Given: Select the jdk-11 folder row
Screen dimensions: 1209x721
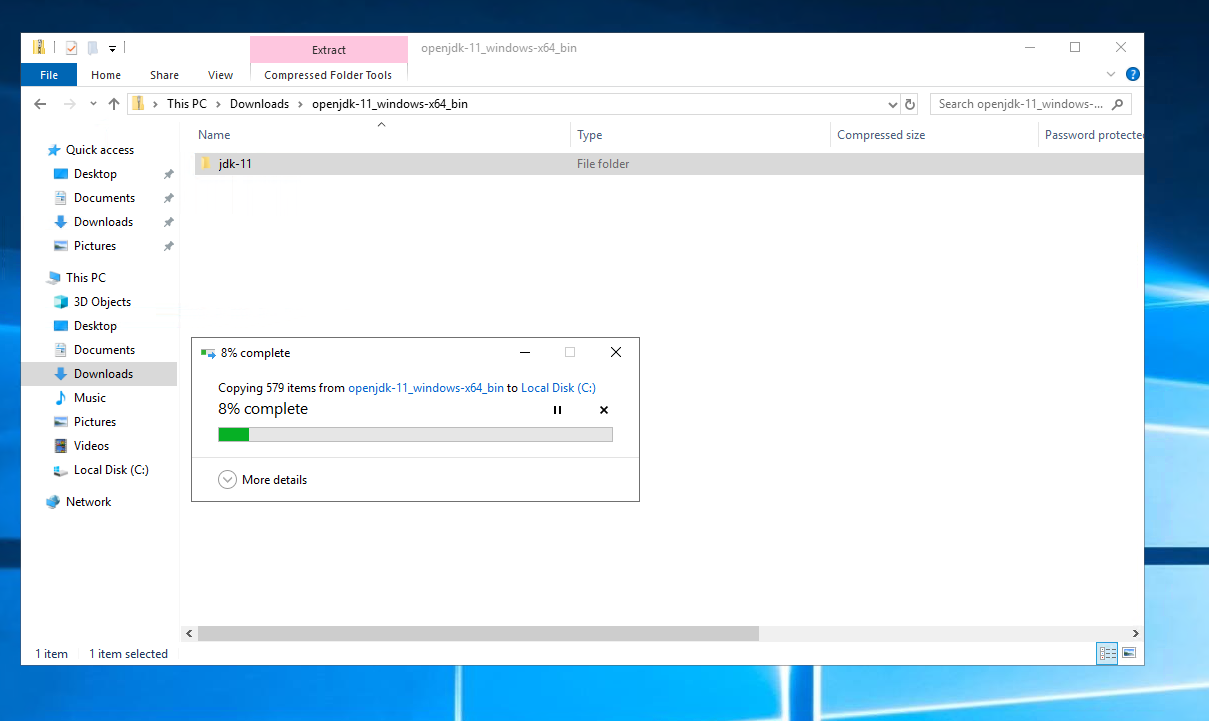Looking at the screenshot, I should [668, 164].
